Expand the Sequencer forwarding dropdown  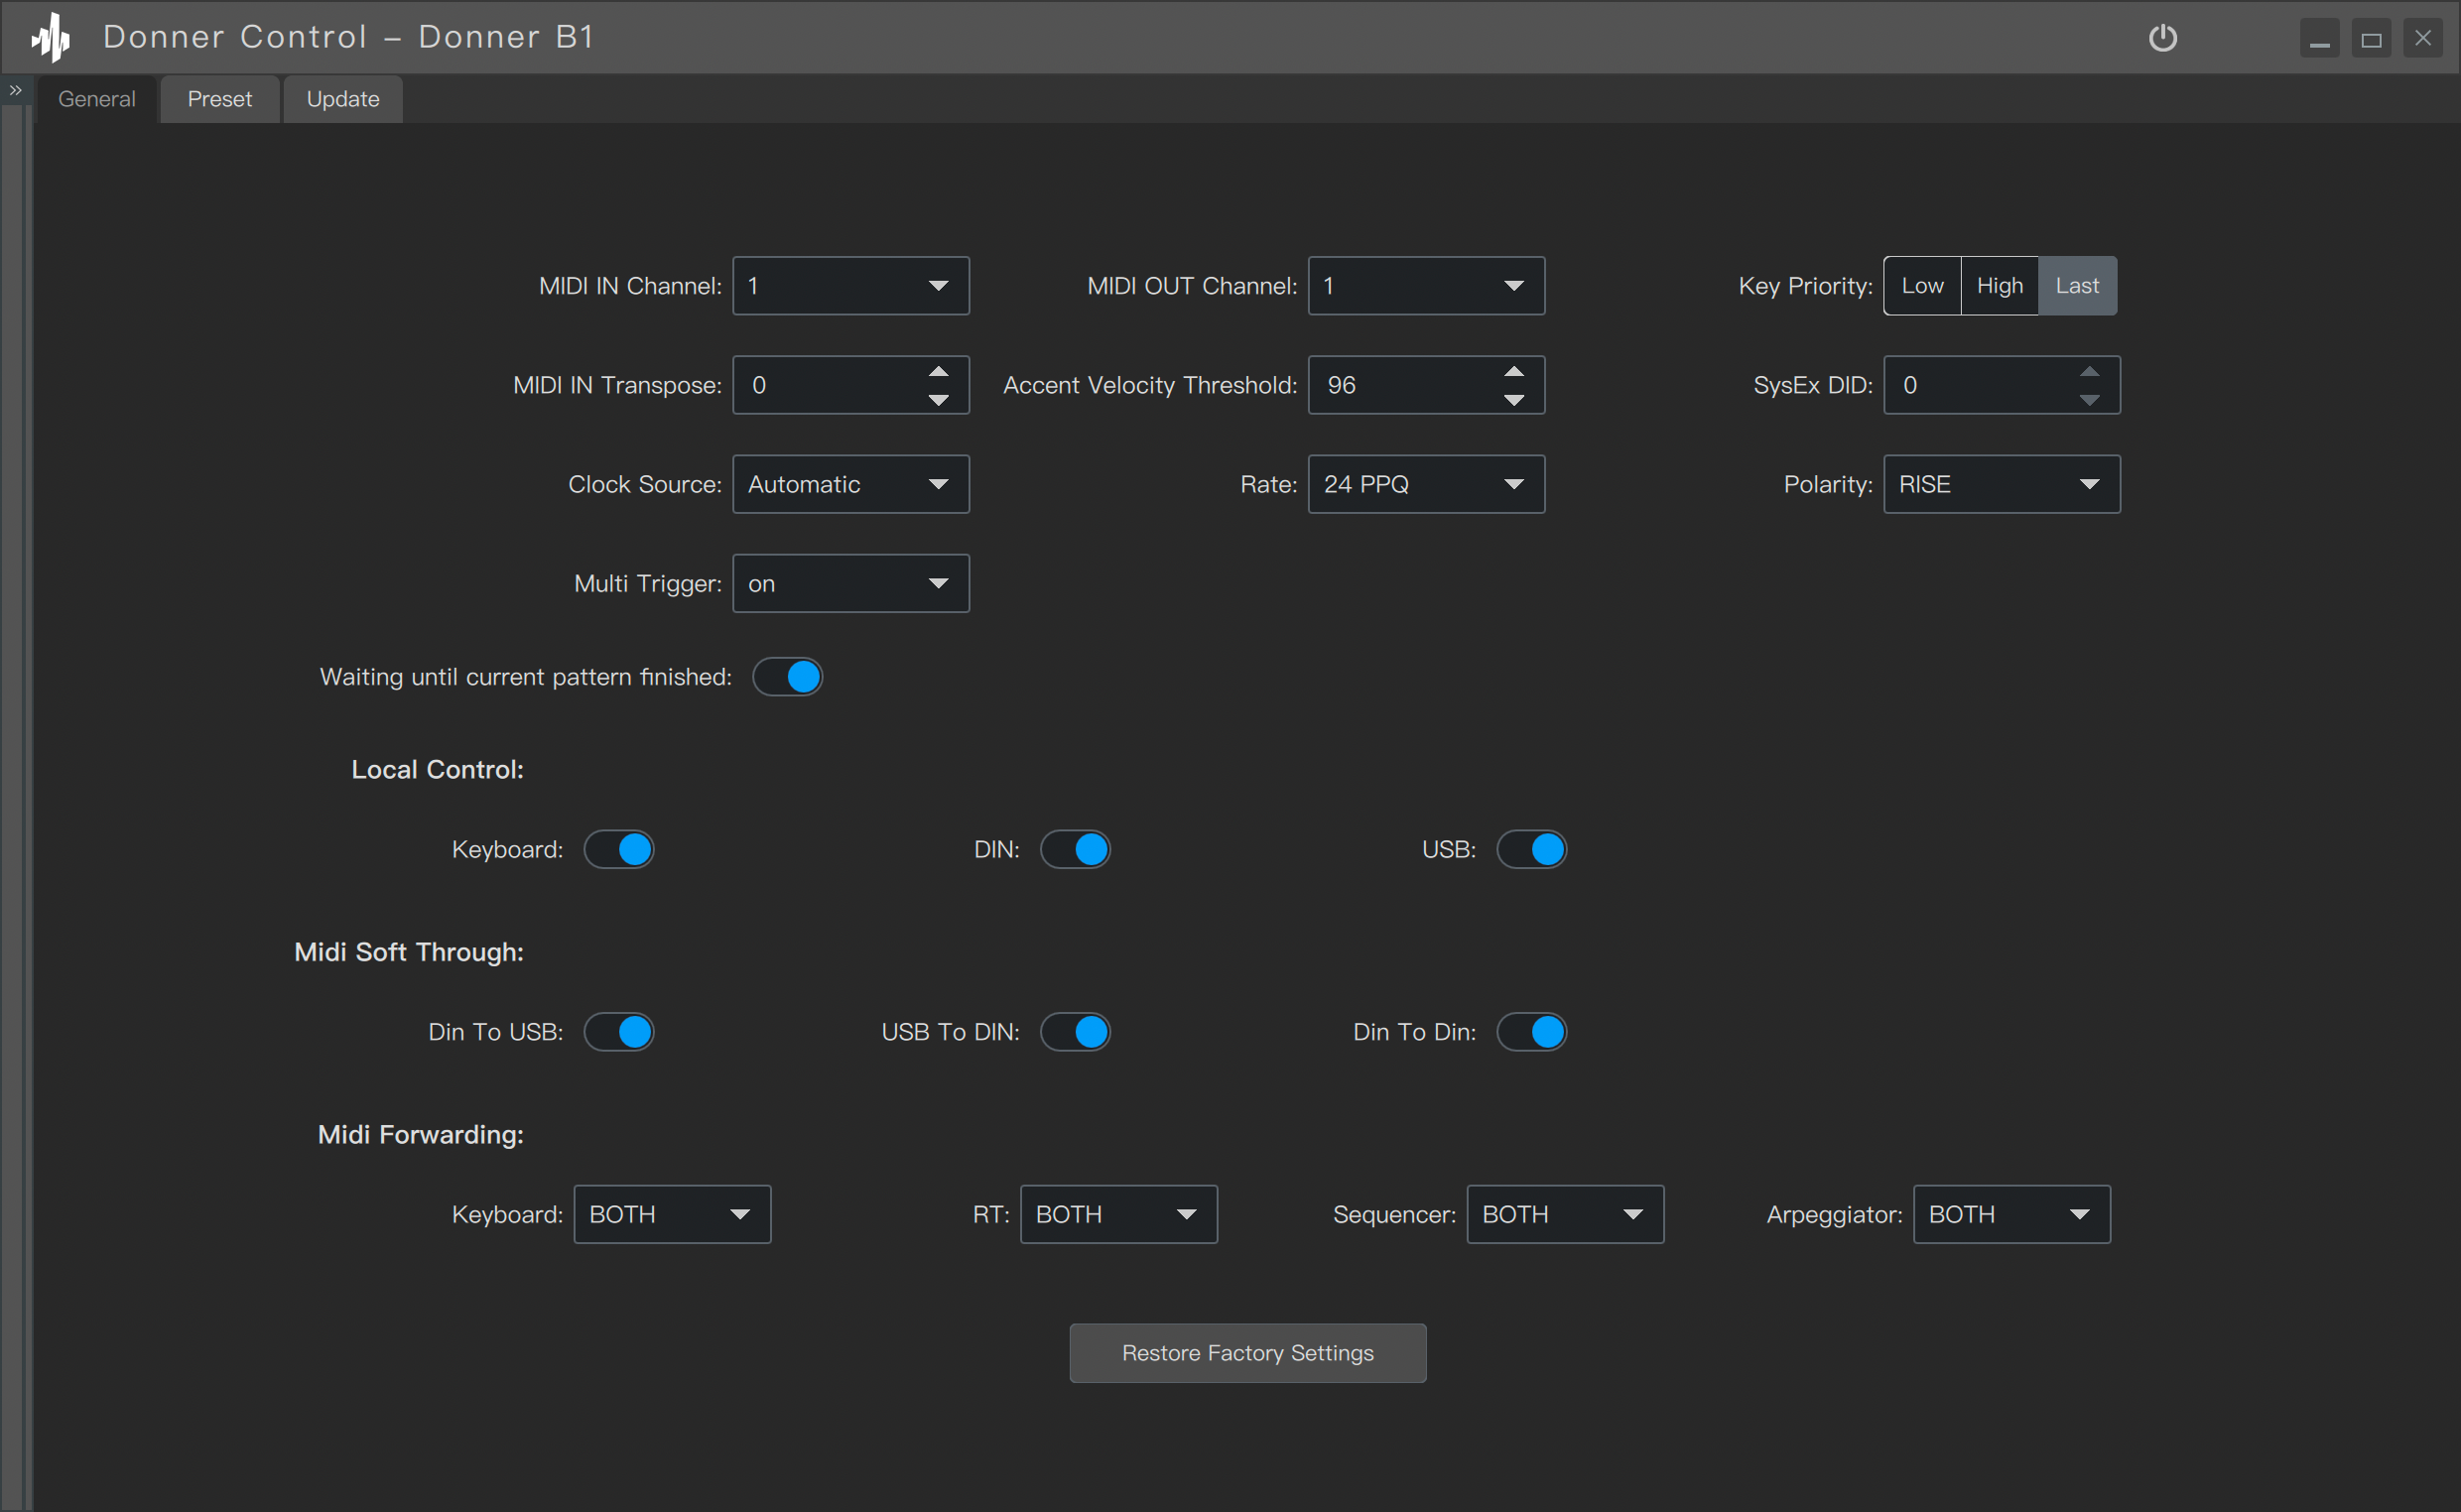[1564, 1214]
